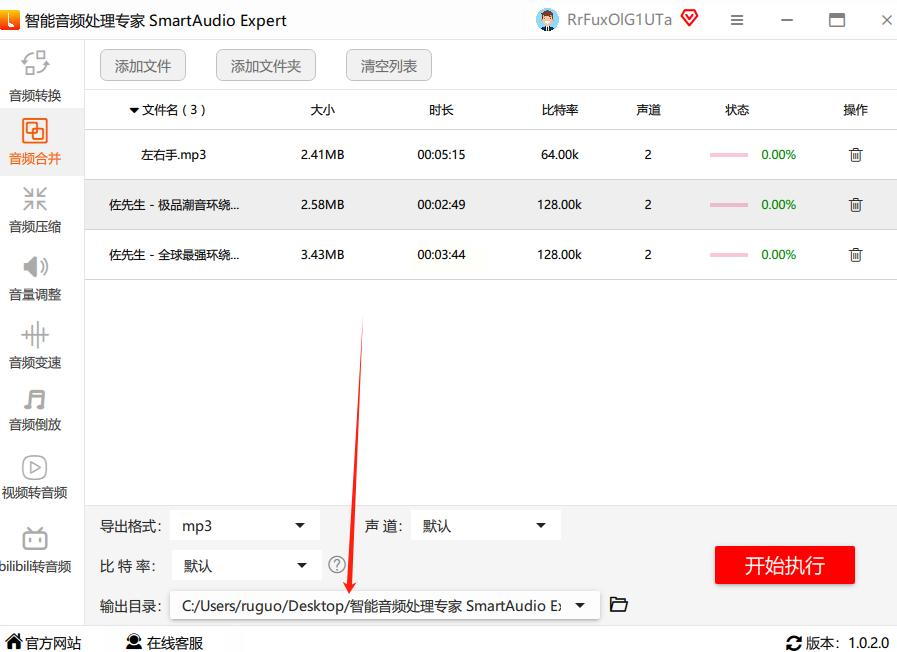
Task: Click the 添加文件 button
Action: (143, 66)
